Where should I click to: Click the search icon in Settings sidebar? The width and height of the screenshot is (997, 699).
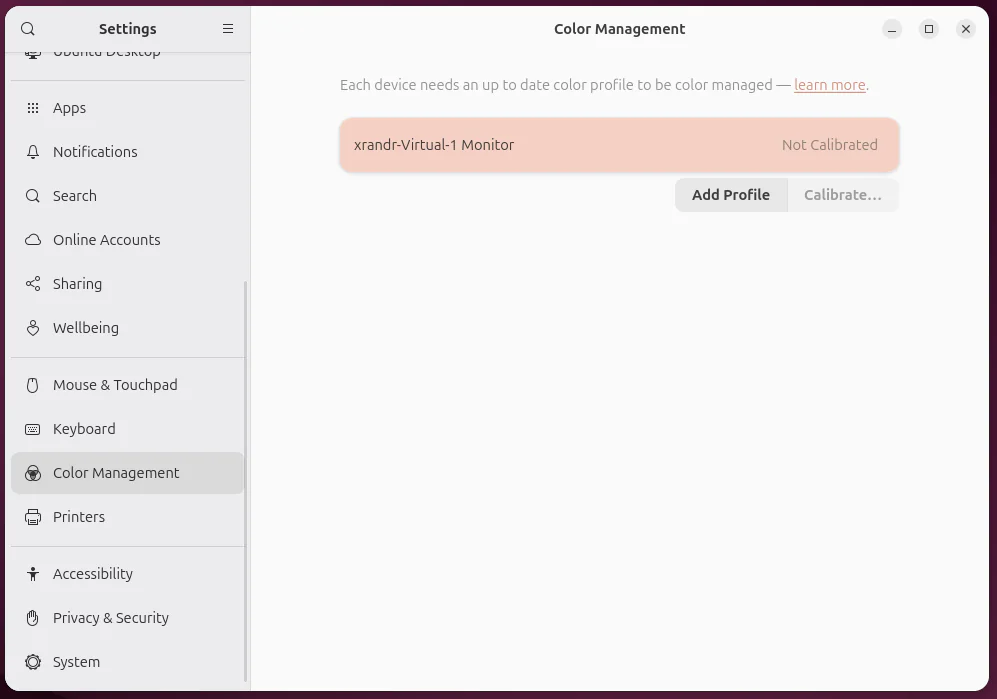coord(28,29)
